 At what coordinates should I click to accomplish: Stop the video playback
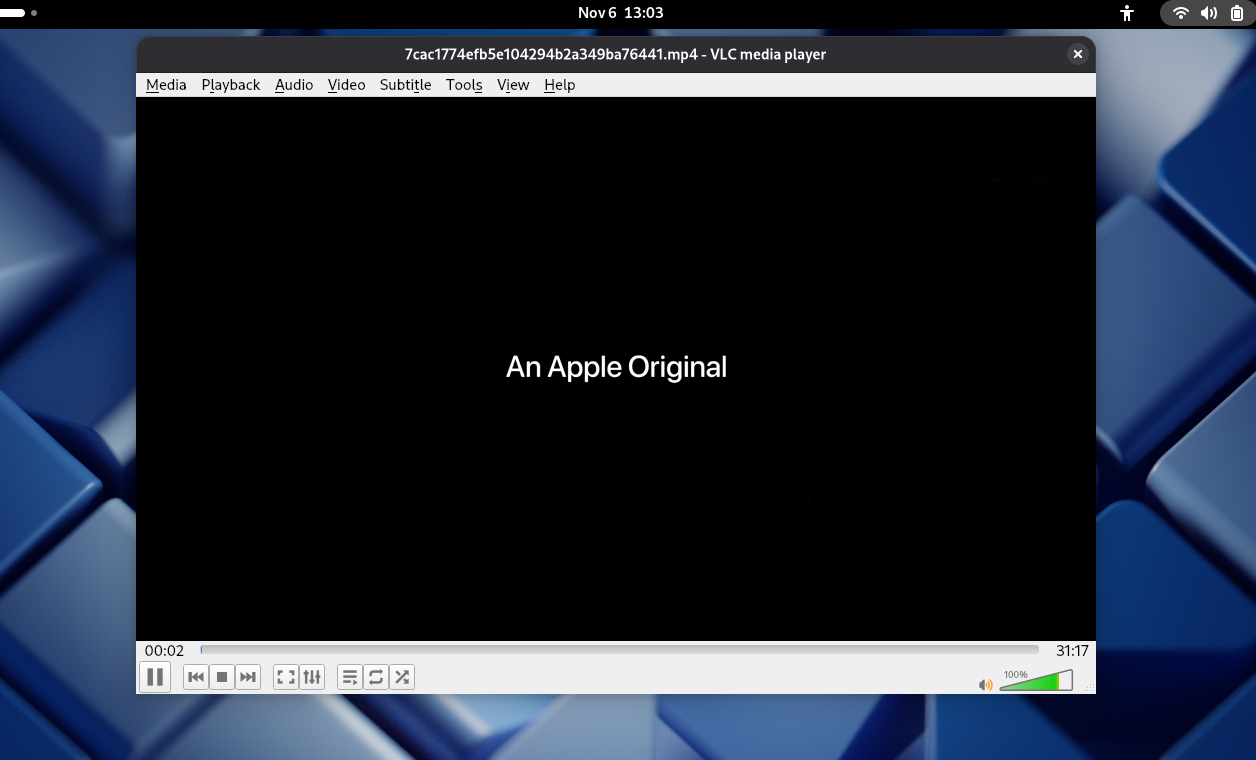222,677
